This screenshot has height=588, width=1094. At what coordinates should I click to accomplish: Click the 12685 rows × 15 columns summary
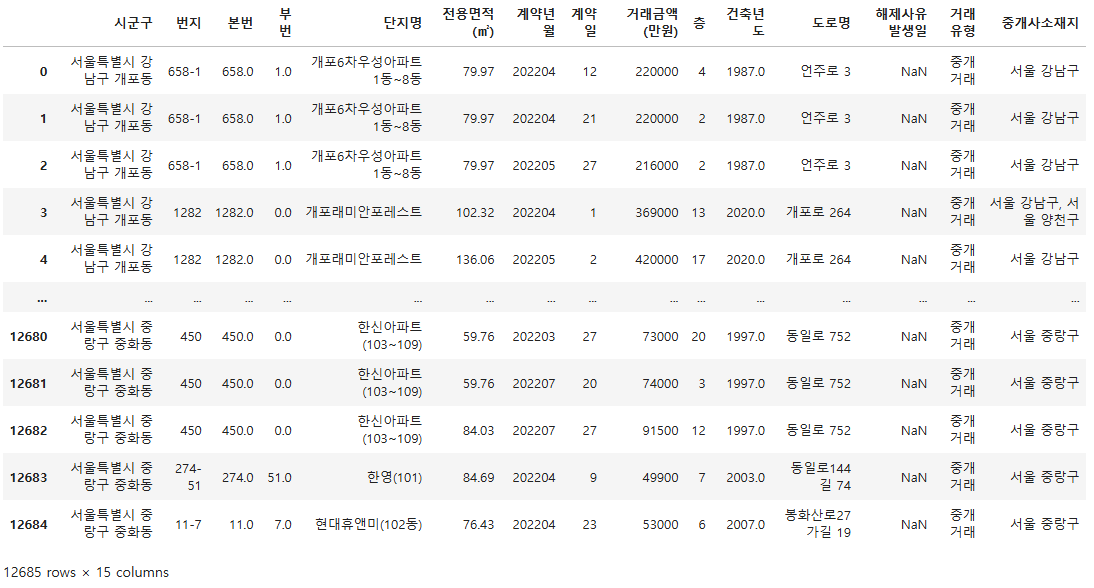86,573
